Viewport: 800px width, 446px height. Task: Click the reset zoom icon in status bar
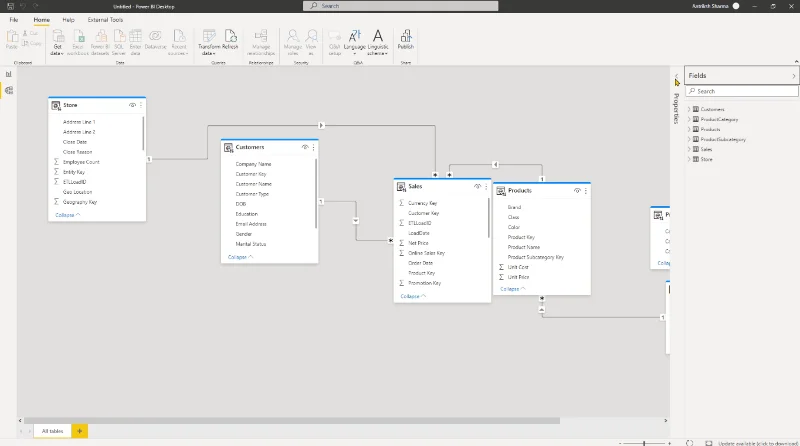(x=689, y=443)
